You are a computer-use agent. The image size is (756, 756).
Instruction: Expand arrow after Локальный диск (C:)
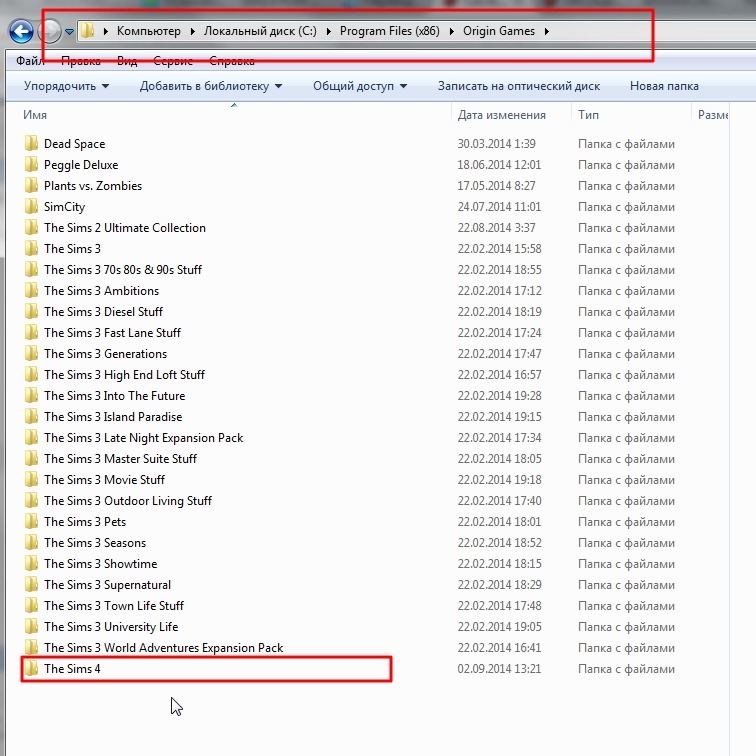pos(328,32)
